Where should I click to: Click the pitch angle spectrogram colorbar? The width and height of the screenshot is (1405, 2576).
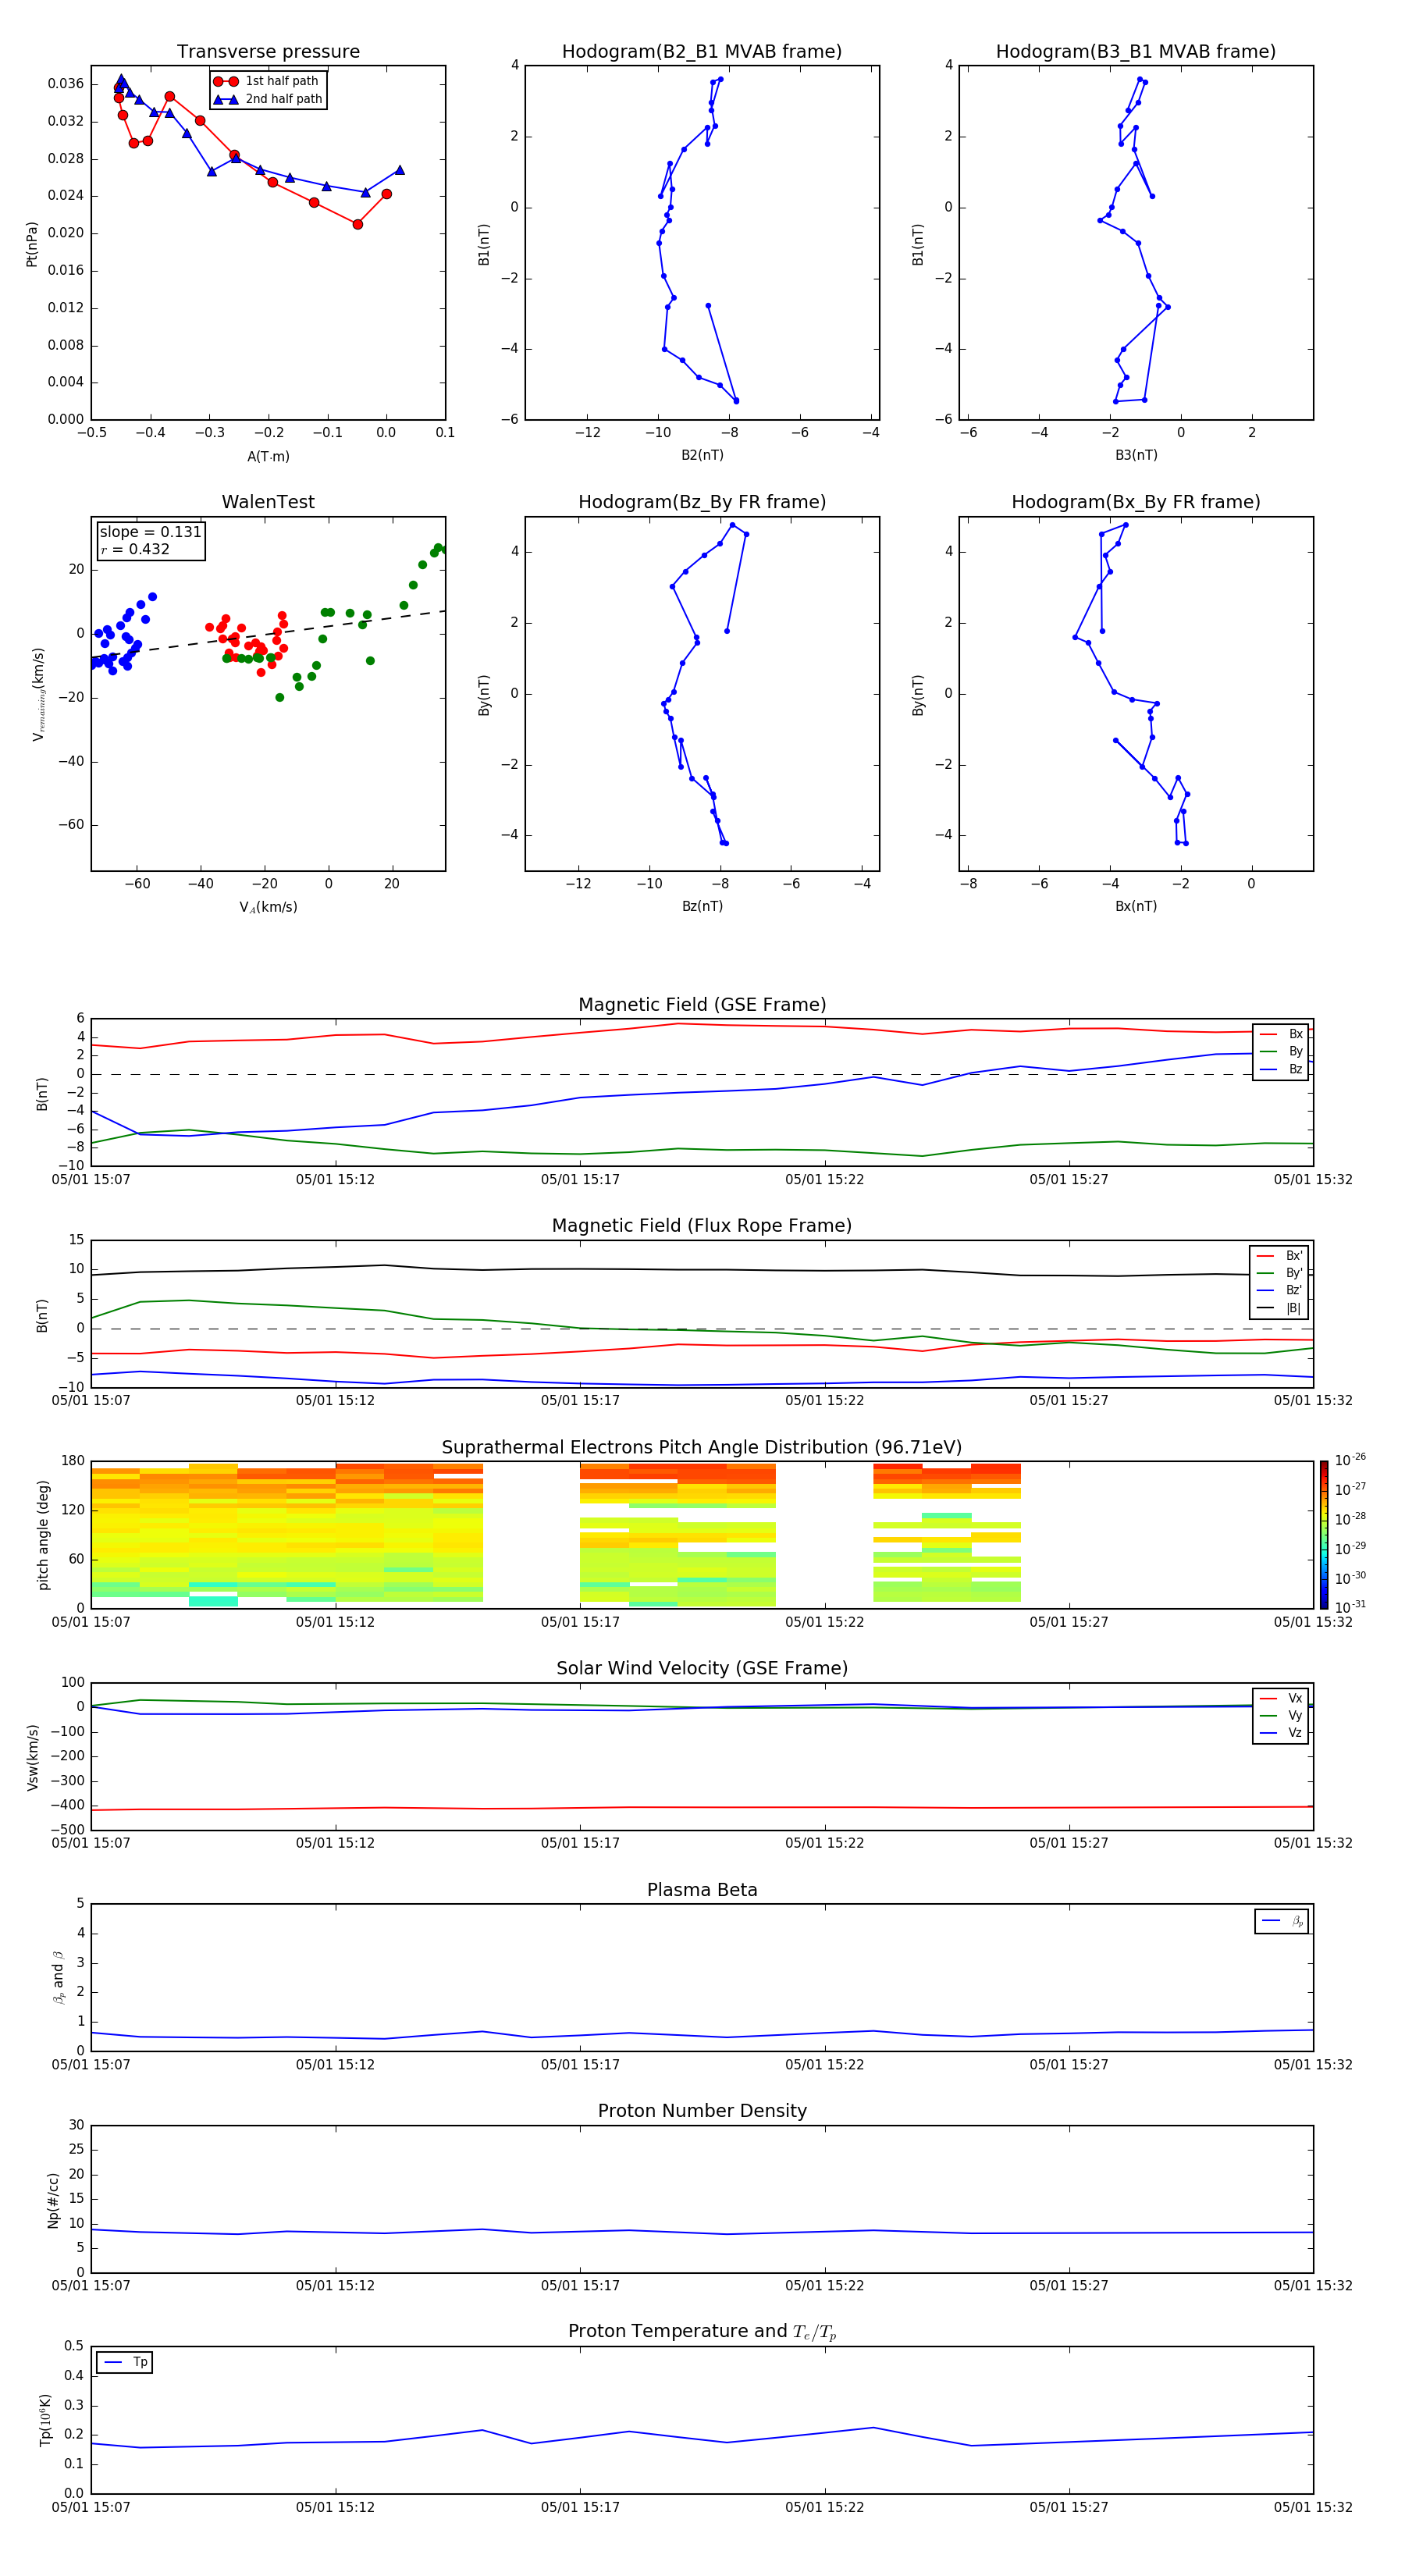(1324, 1535)
